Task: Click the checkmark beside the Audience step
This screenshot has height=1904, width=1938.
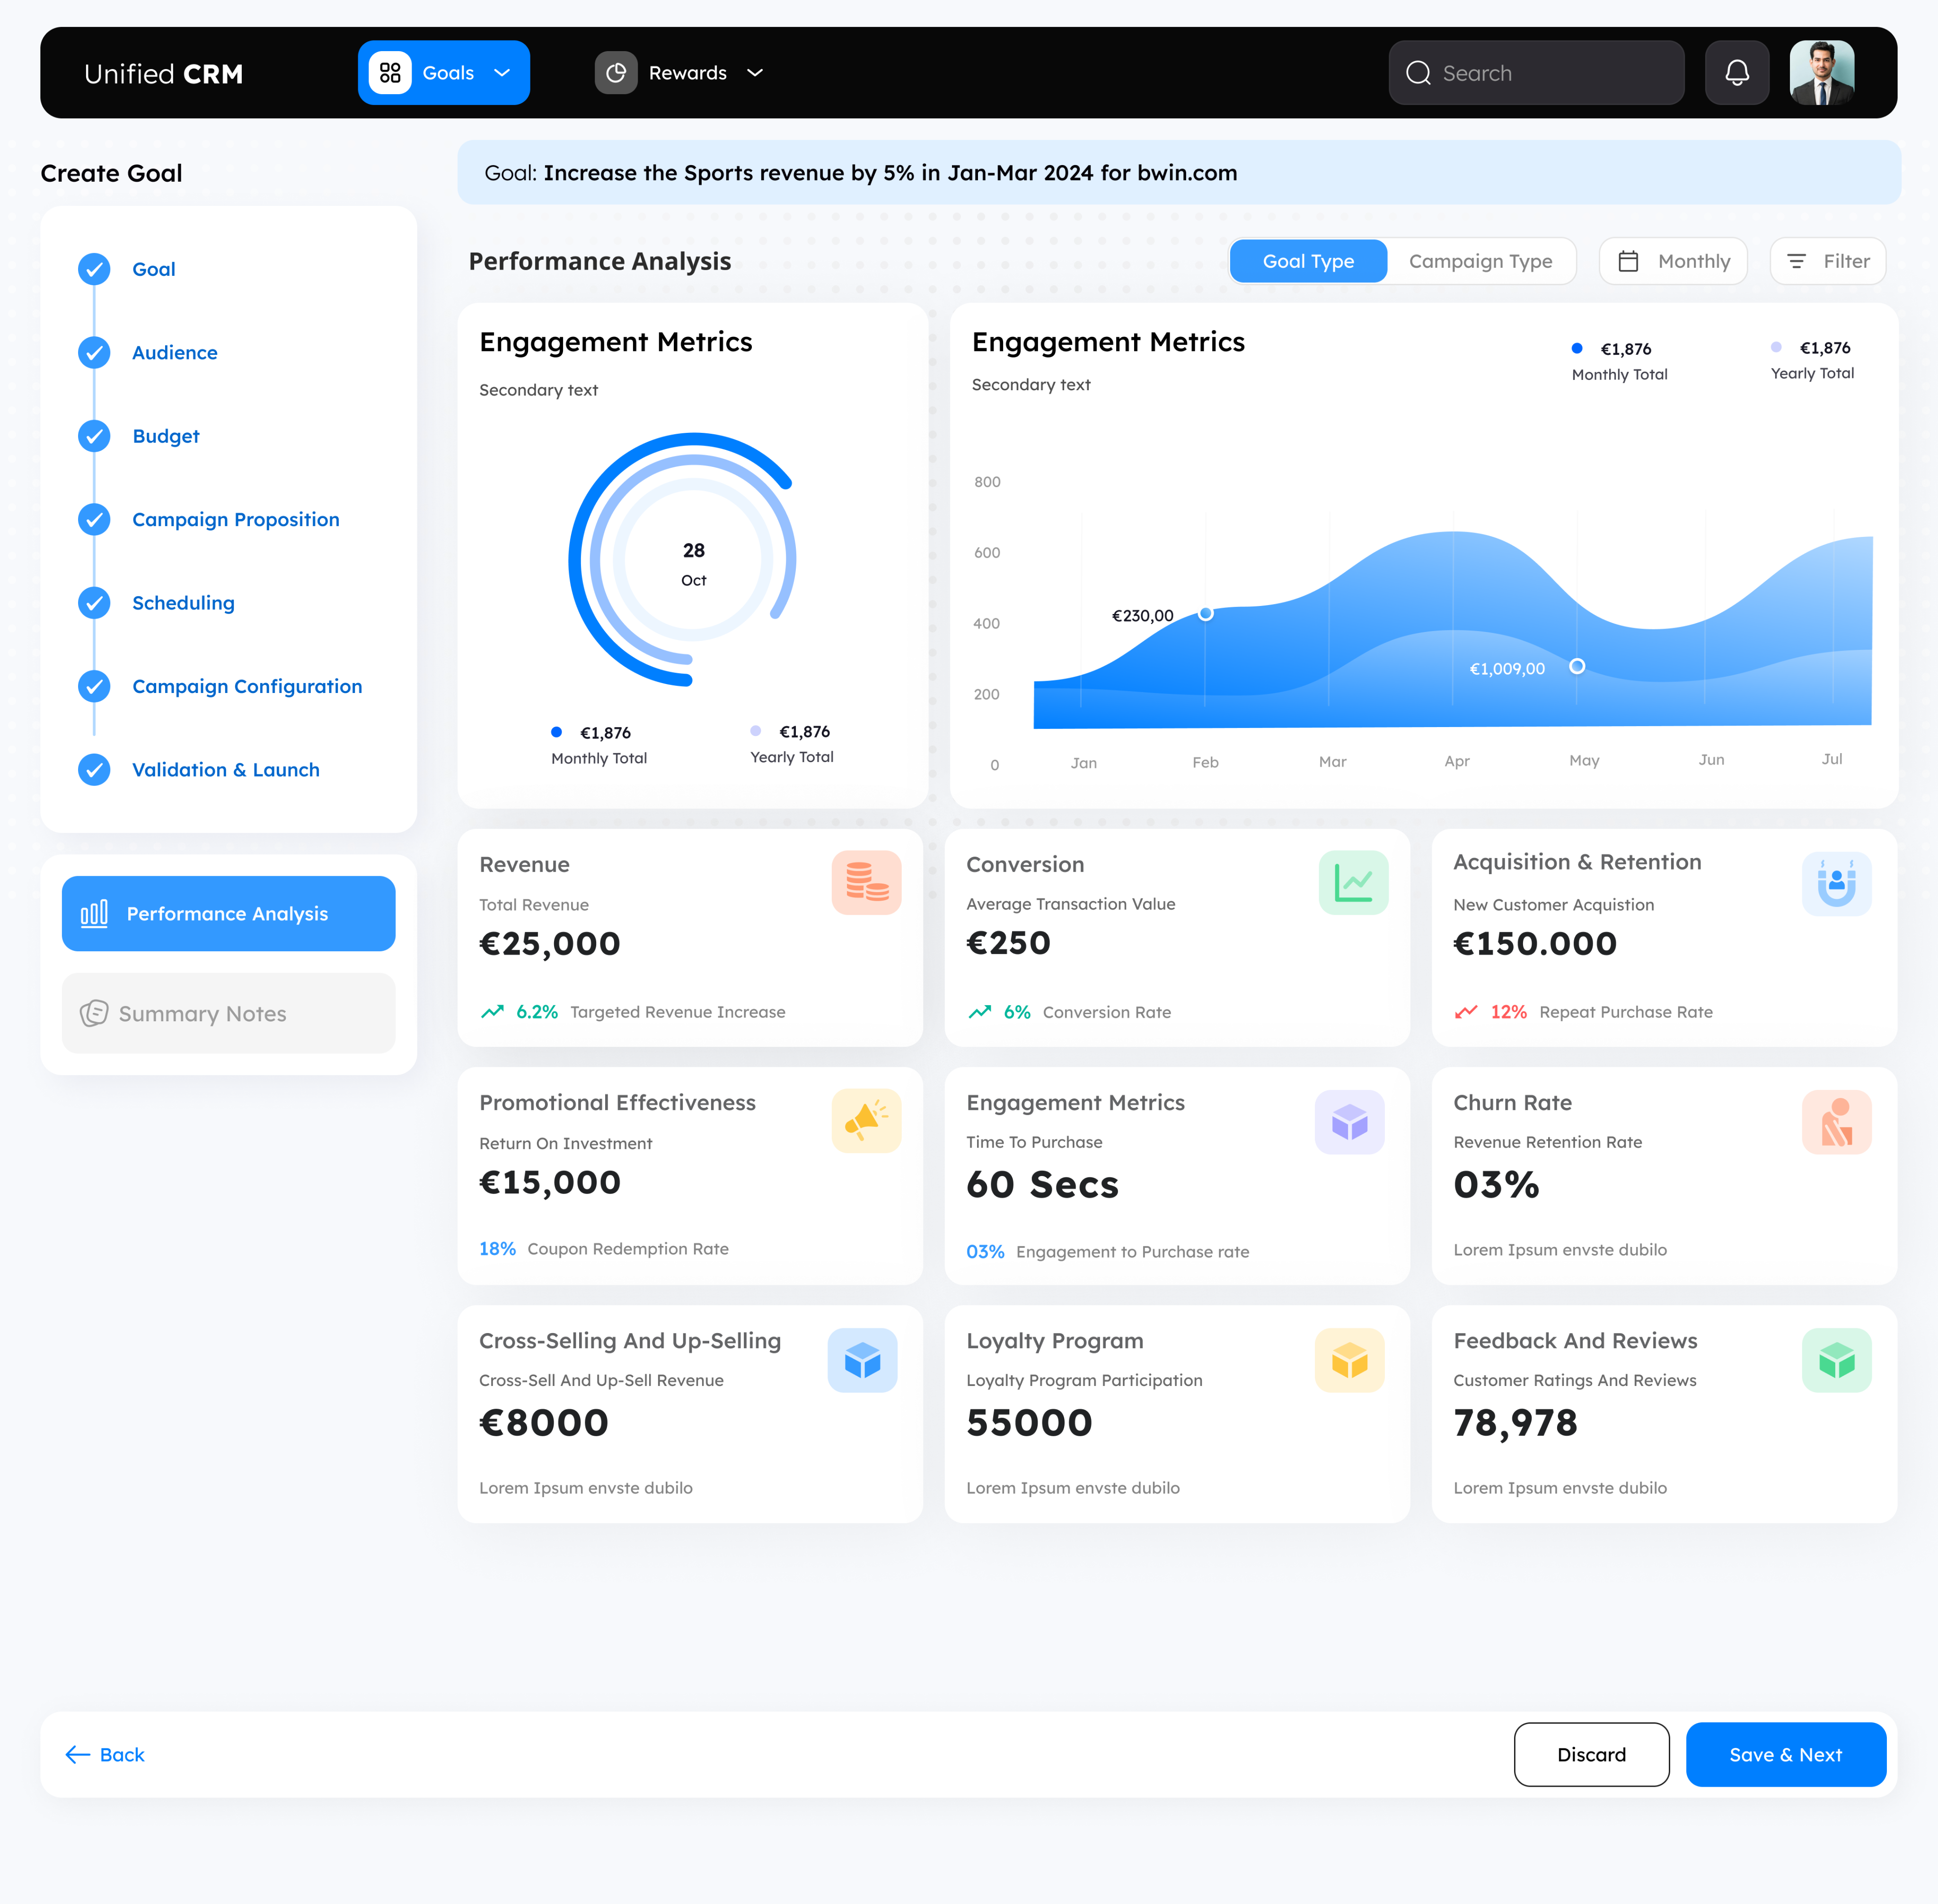Action: [x=94, y=353]
